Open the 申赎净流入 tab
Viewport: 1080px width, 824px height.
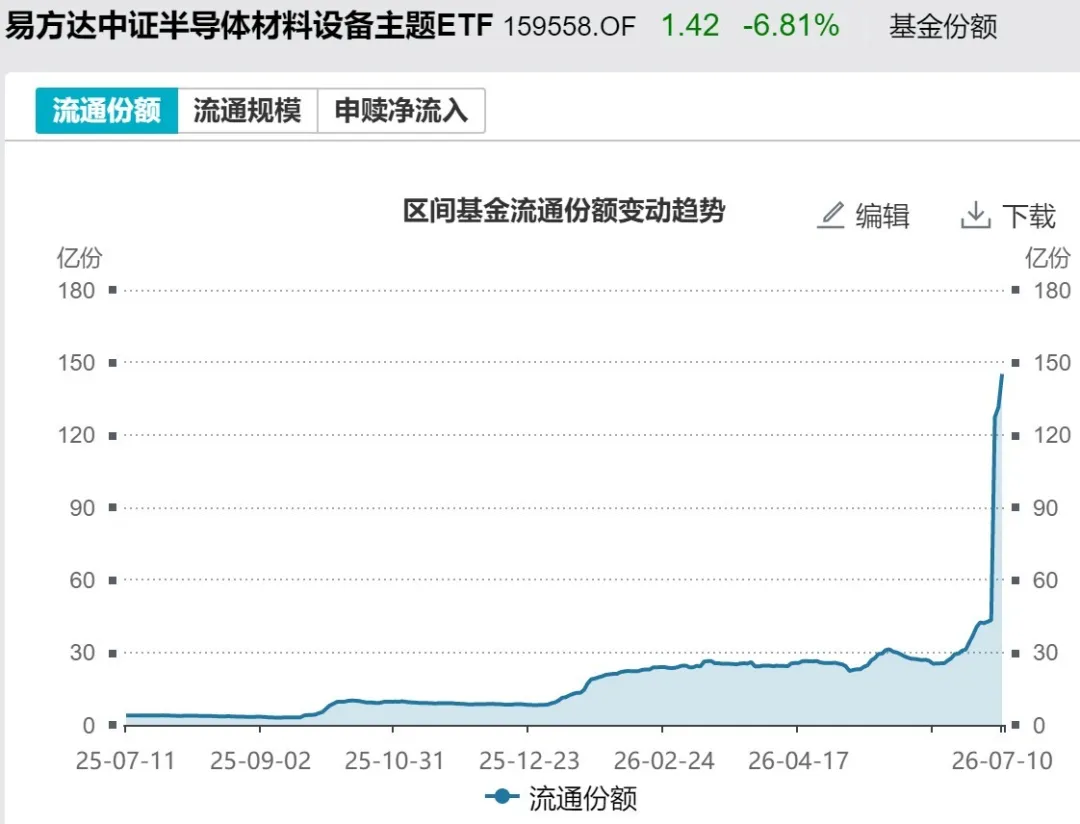[x=402, y=110]
